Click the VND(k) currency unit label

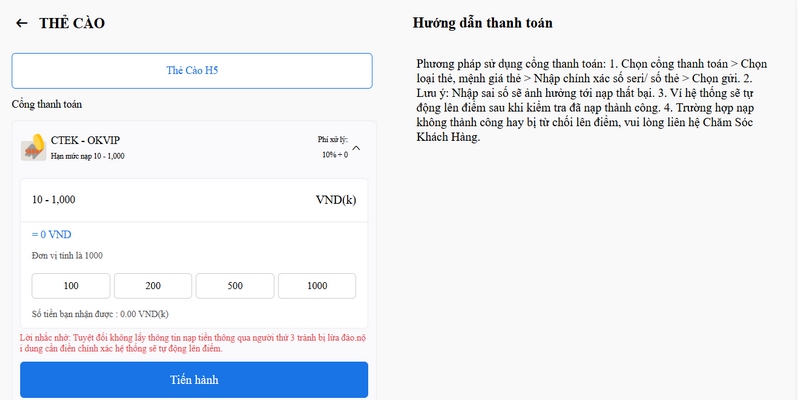point(336,200)
